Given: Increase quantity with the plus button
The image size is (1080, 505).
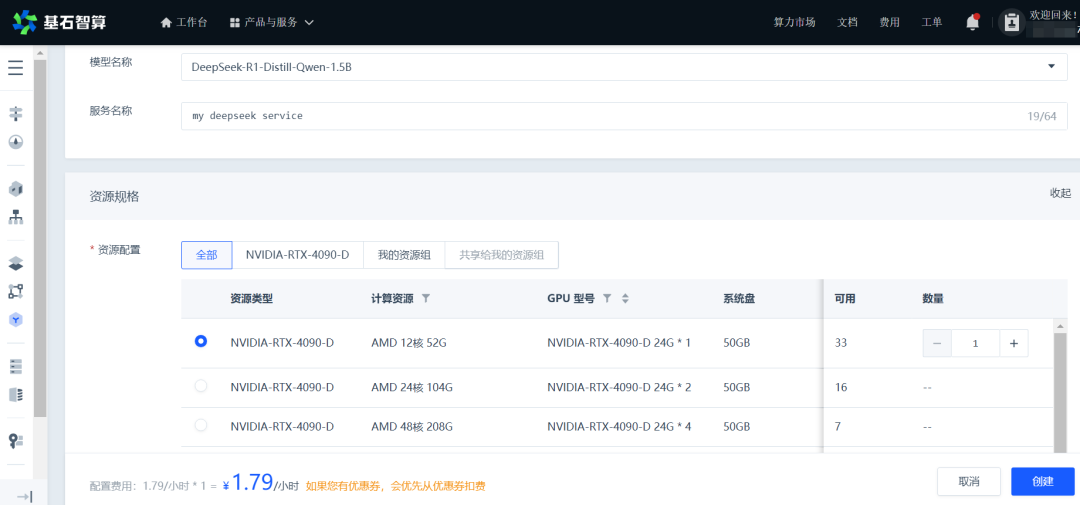Looking at the screenshot, I should click(1014, 343).
